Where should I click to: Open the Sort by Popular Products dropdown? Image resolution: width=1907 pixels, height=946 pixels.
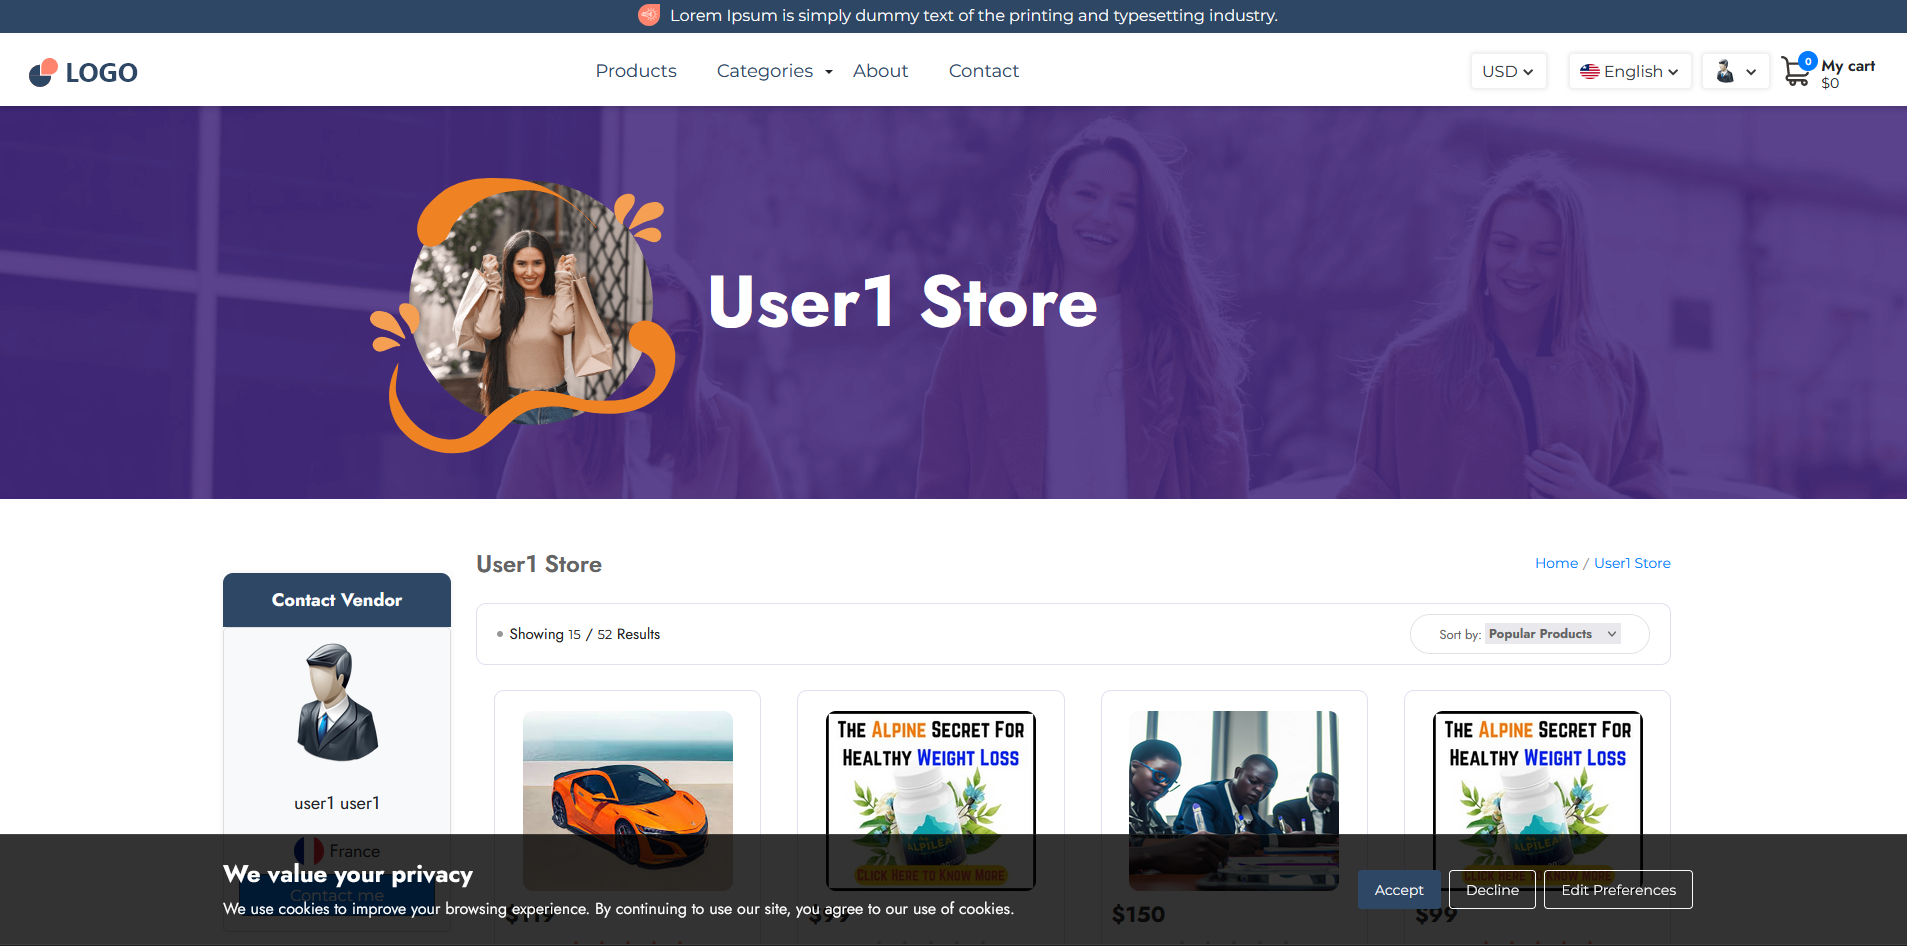coord(1552,634)
